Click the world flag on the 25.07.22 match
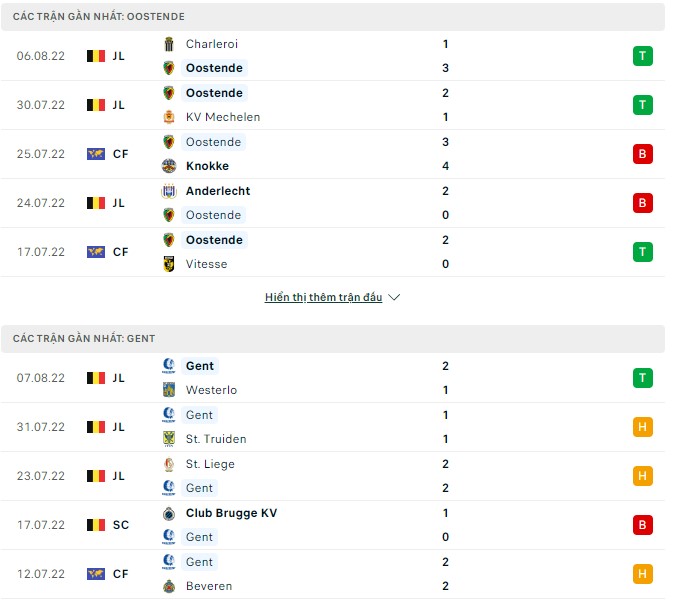The height and width of the screenshot is (603, 676). coord(96,154)
